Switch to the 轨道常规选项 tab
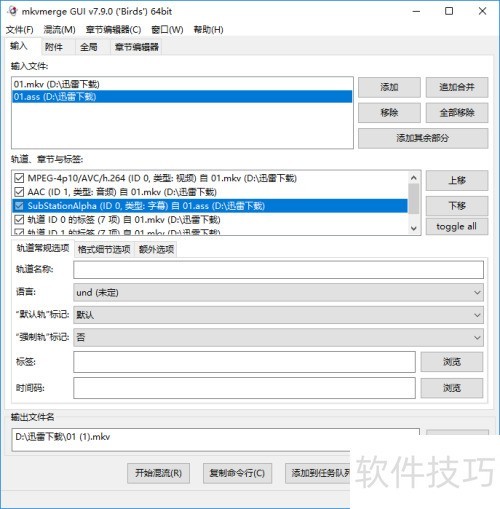The height and width of the screenshot is (509, 500). click(43, 248)
